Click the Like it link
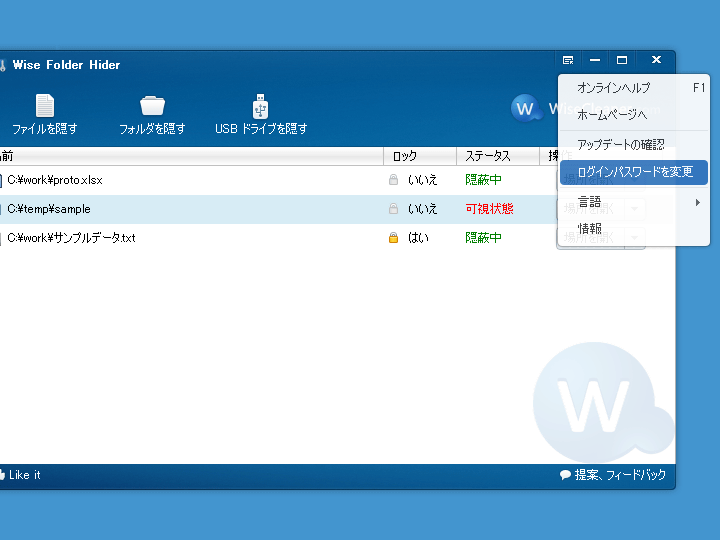 (x=24, y=475)
